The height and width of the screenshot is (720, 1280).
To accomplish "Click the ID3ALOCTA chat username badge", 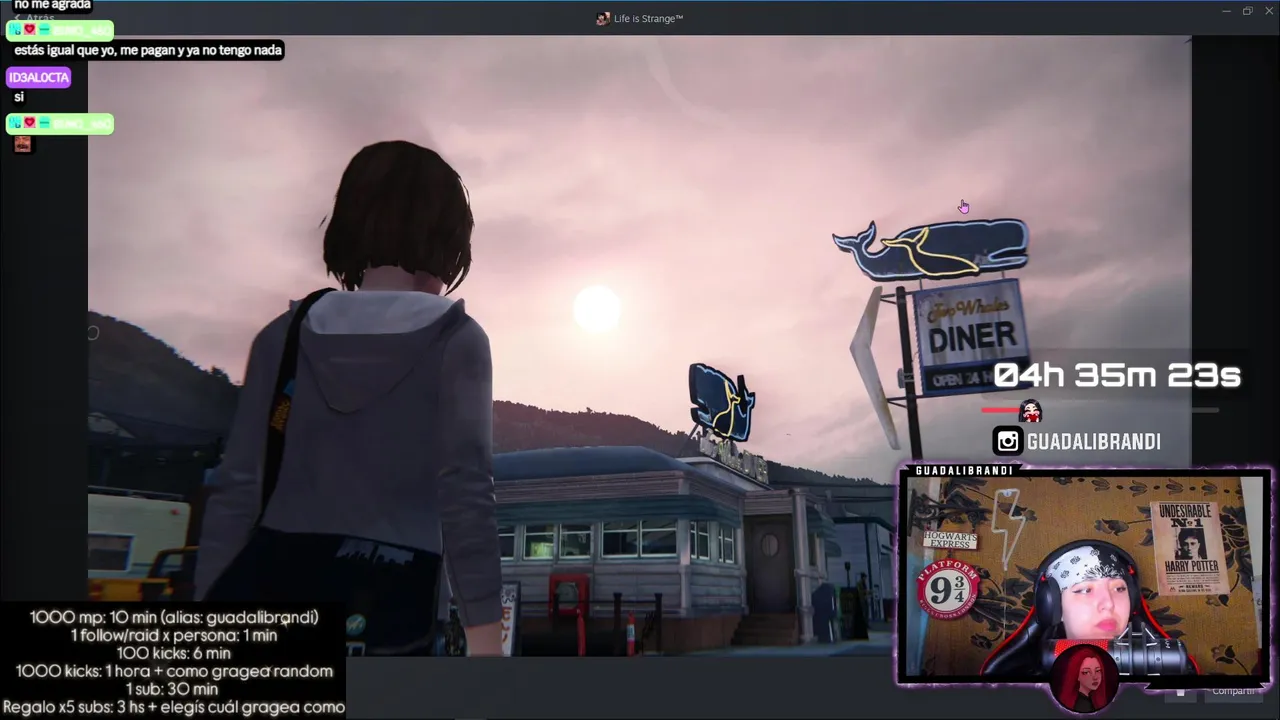I will 39,77.
